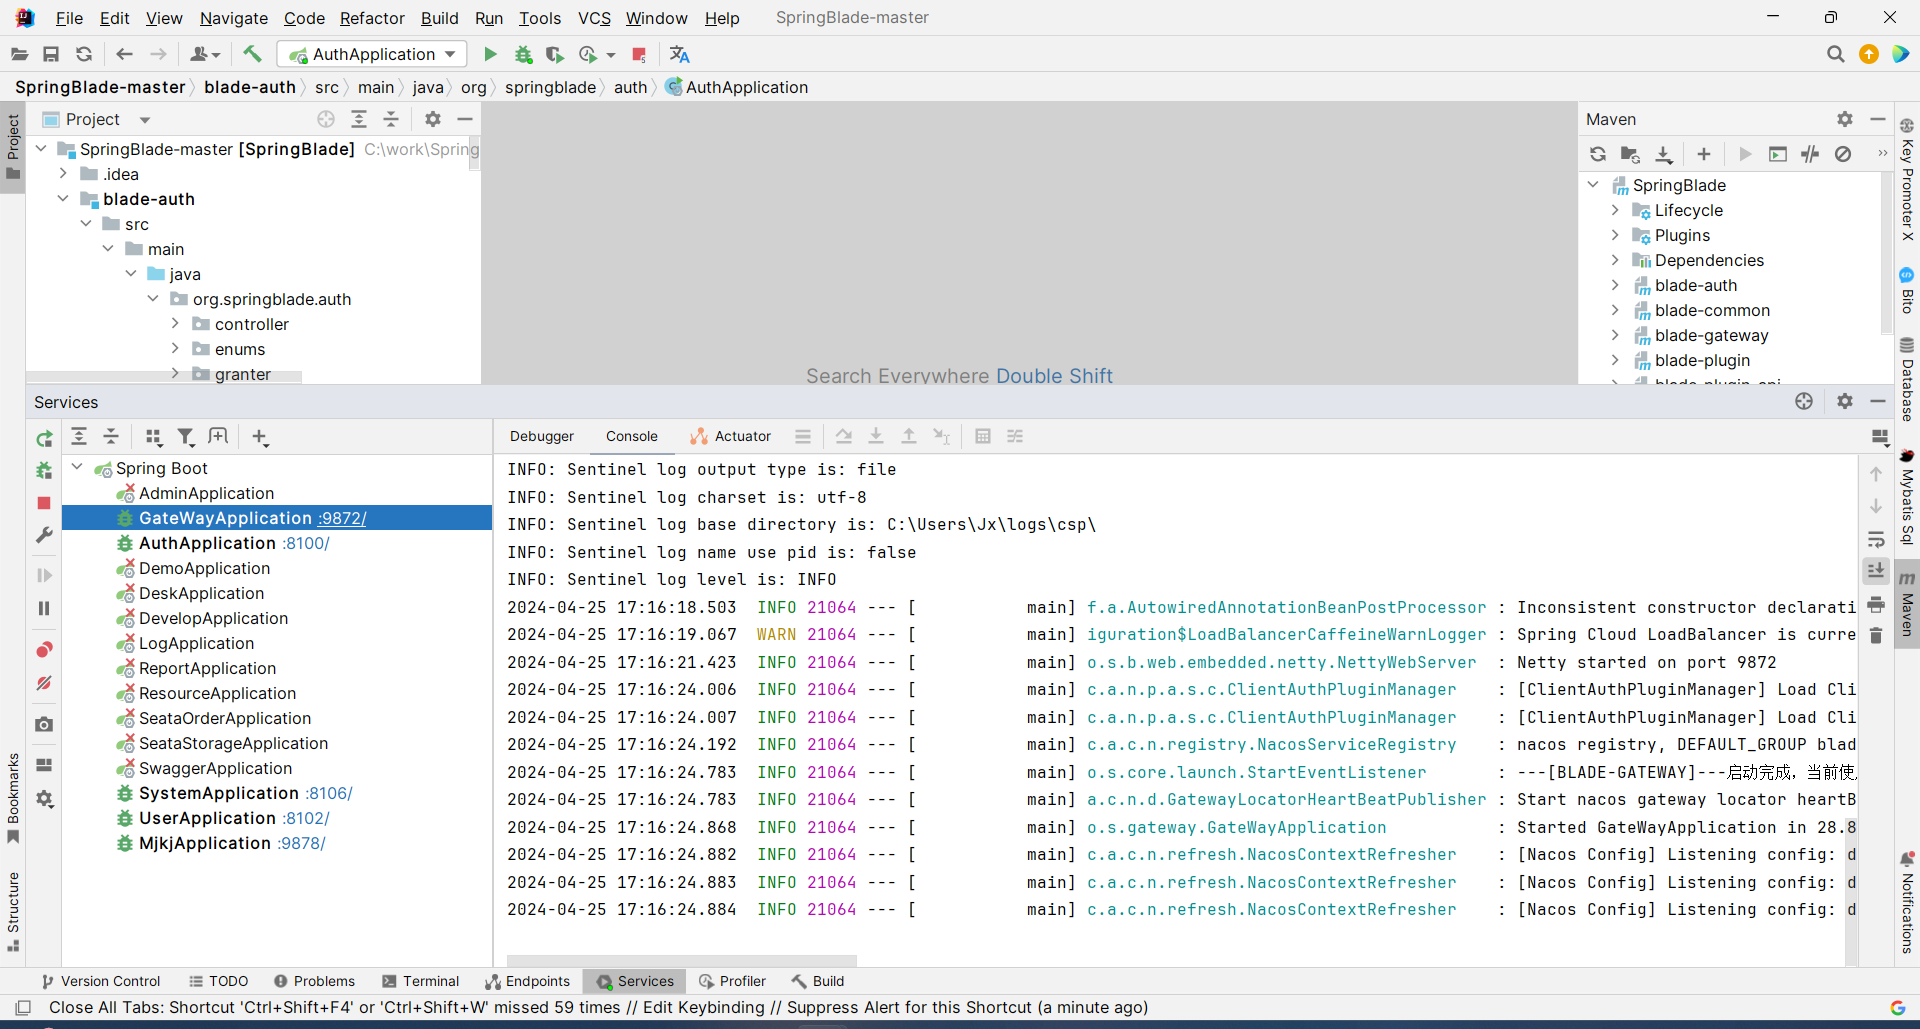The width and height of the screenshot is (1920, 1029).
Task: Click the camera thread dump icon
Action: coord(44,724)
